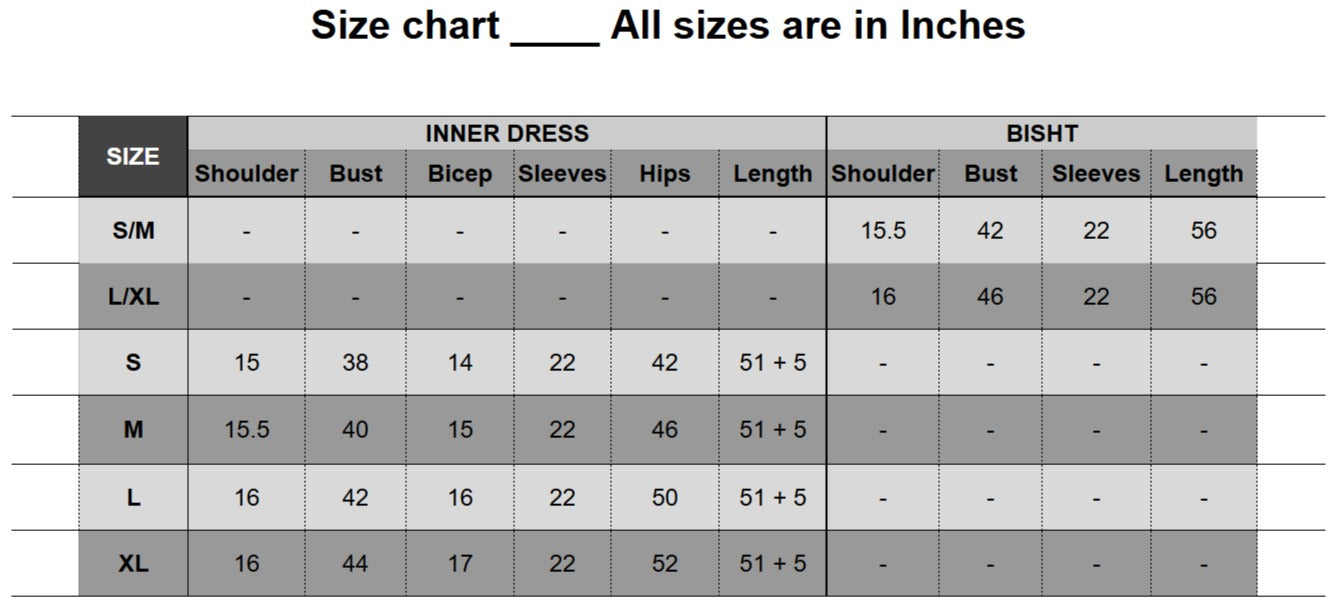
Task: Click the Hips column header
Action: coord(665,174)
